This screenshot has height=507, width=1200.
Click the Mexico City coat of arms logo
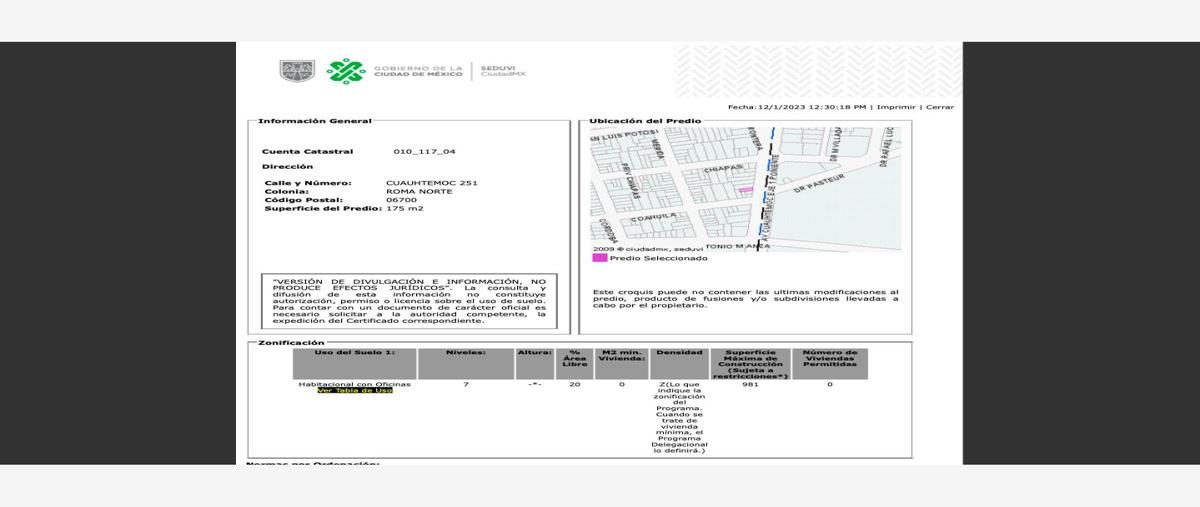click(x=297, y=71)
